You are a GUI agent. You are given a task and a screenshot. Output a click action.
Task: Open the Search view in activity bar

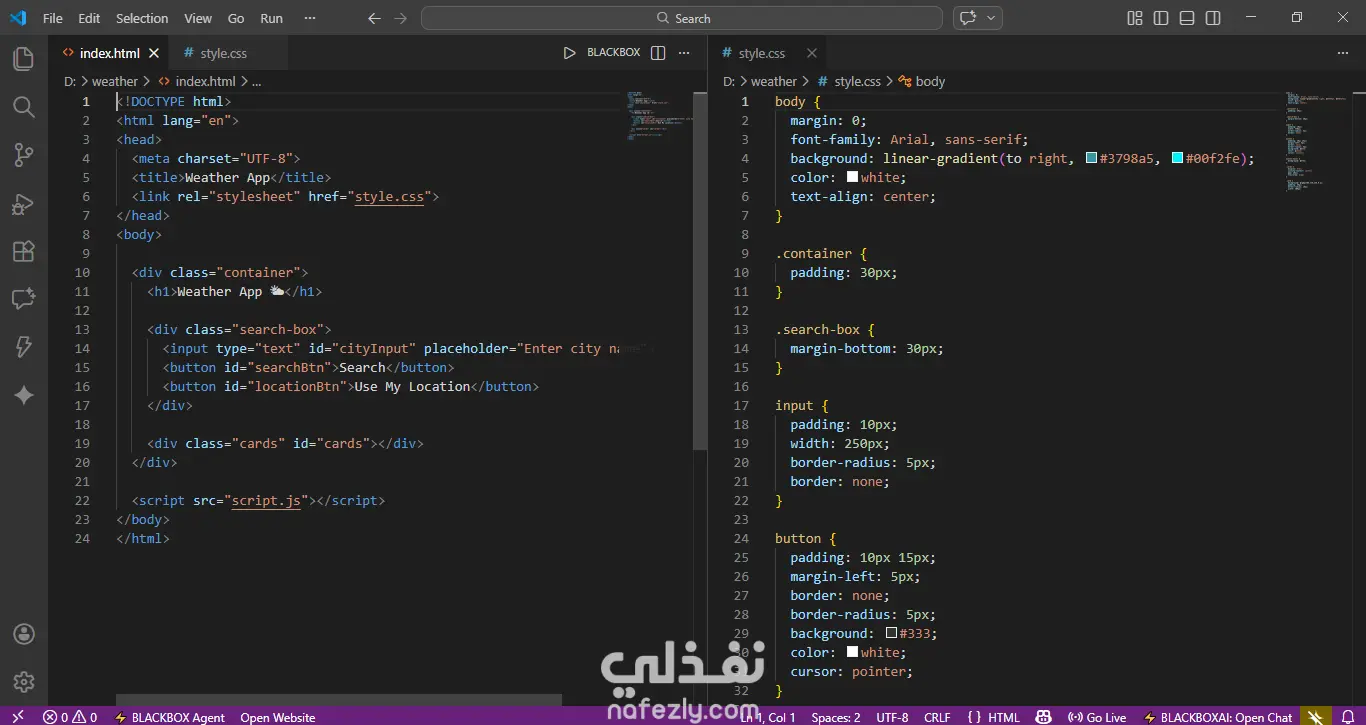tap(23, 107)
